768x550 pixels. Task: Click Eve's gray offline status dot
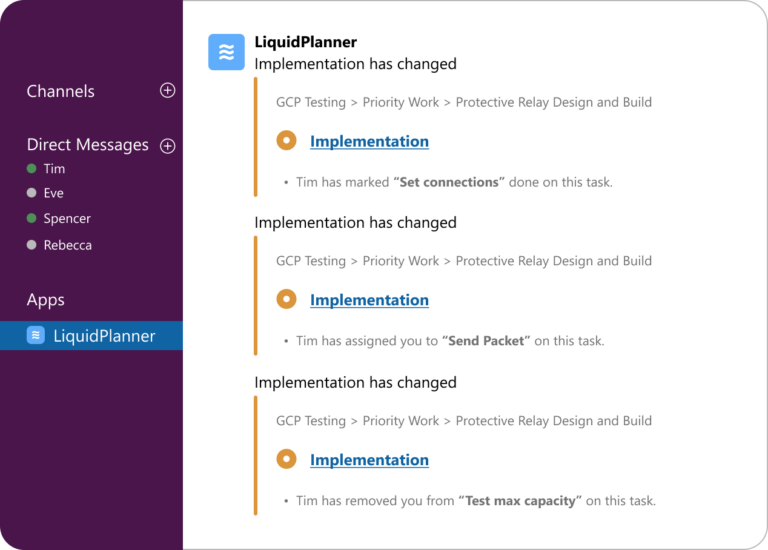tap(32, 194)
